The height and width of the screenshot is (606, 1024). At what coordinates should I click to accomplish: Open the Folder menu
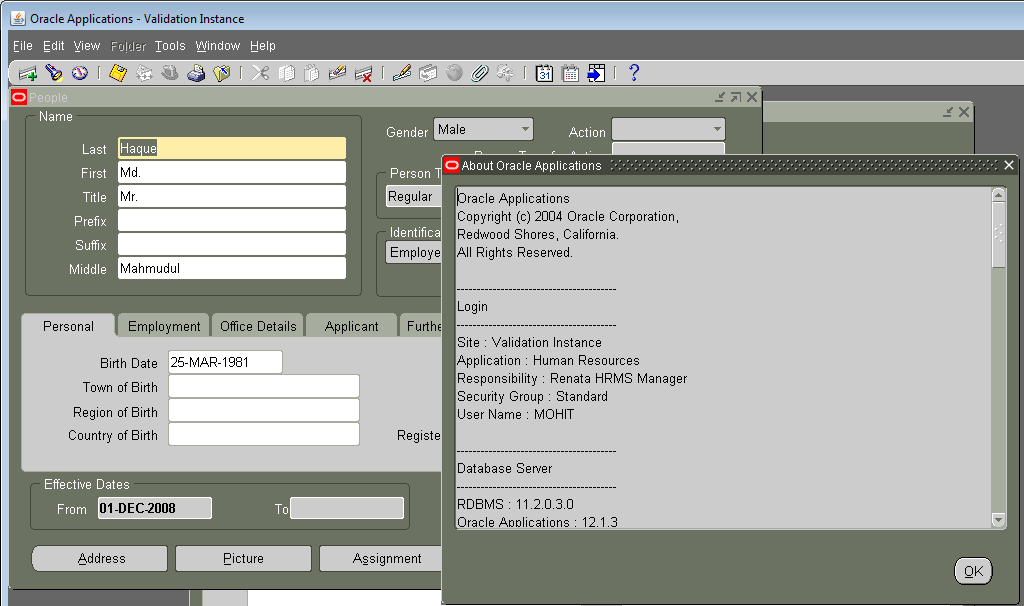[128, 45]
